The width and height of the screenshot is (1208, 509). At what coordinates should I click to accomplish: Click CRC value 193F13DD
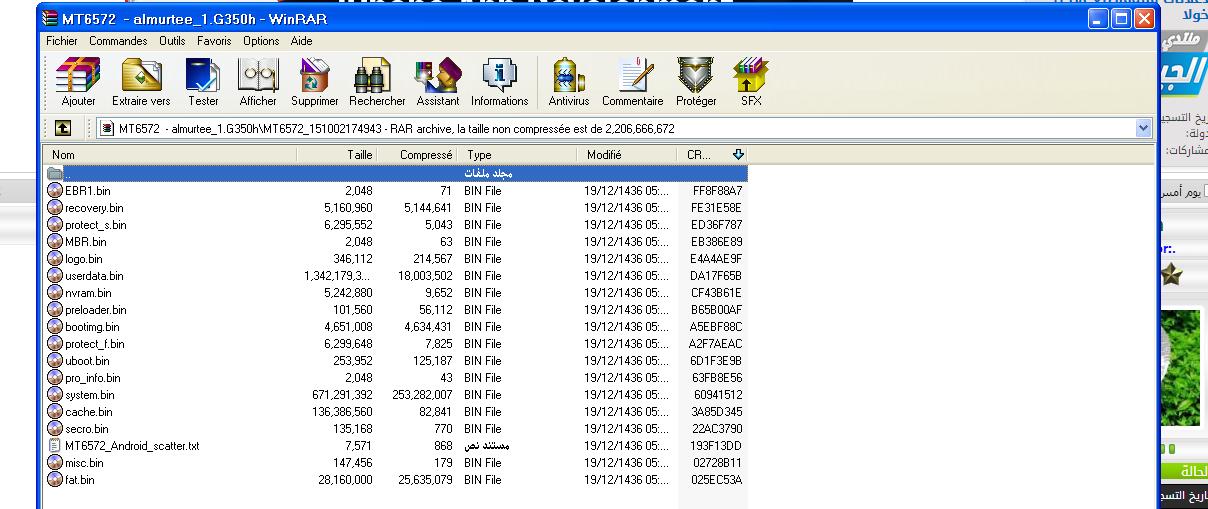tap(717, 445)
